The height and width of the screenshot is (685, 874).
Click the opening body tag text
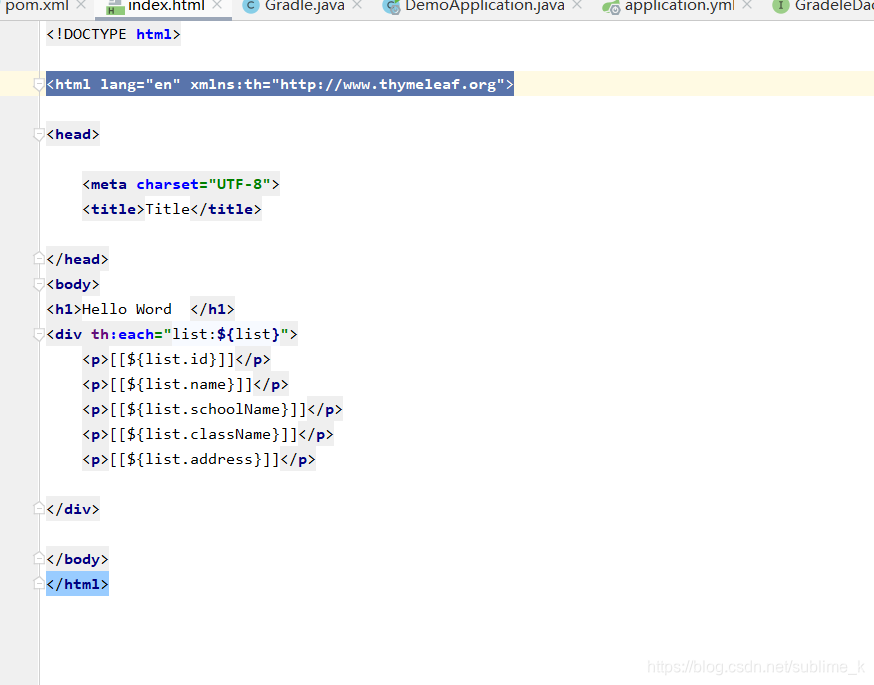(x=73, y=284)
